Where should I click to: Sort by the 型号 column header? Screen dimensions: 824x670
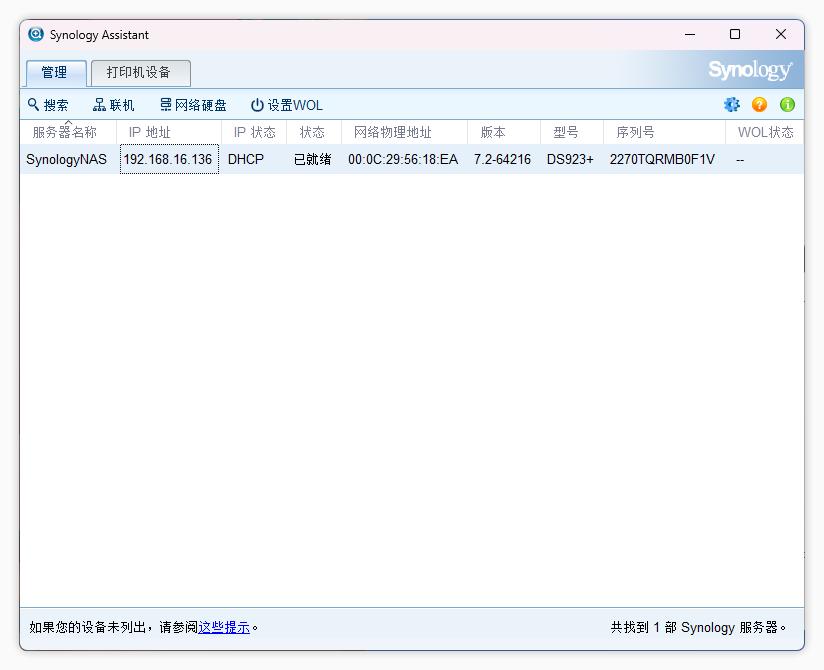click(x=572, y=132)
